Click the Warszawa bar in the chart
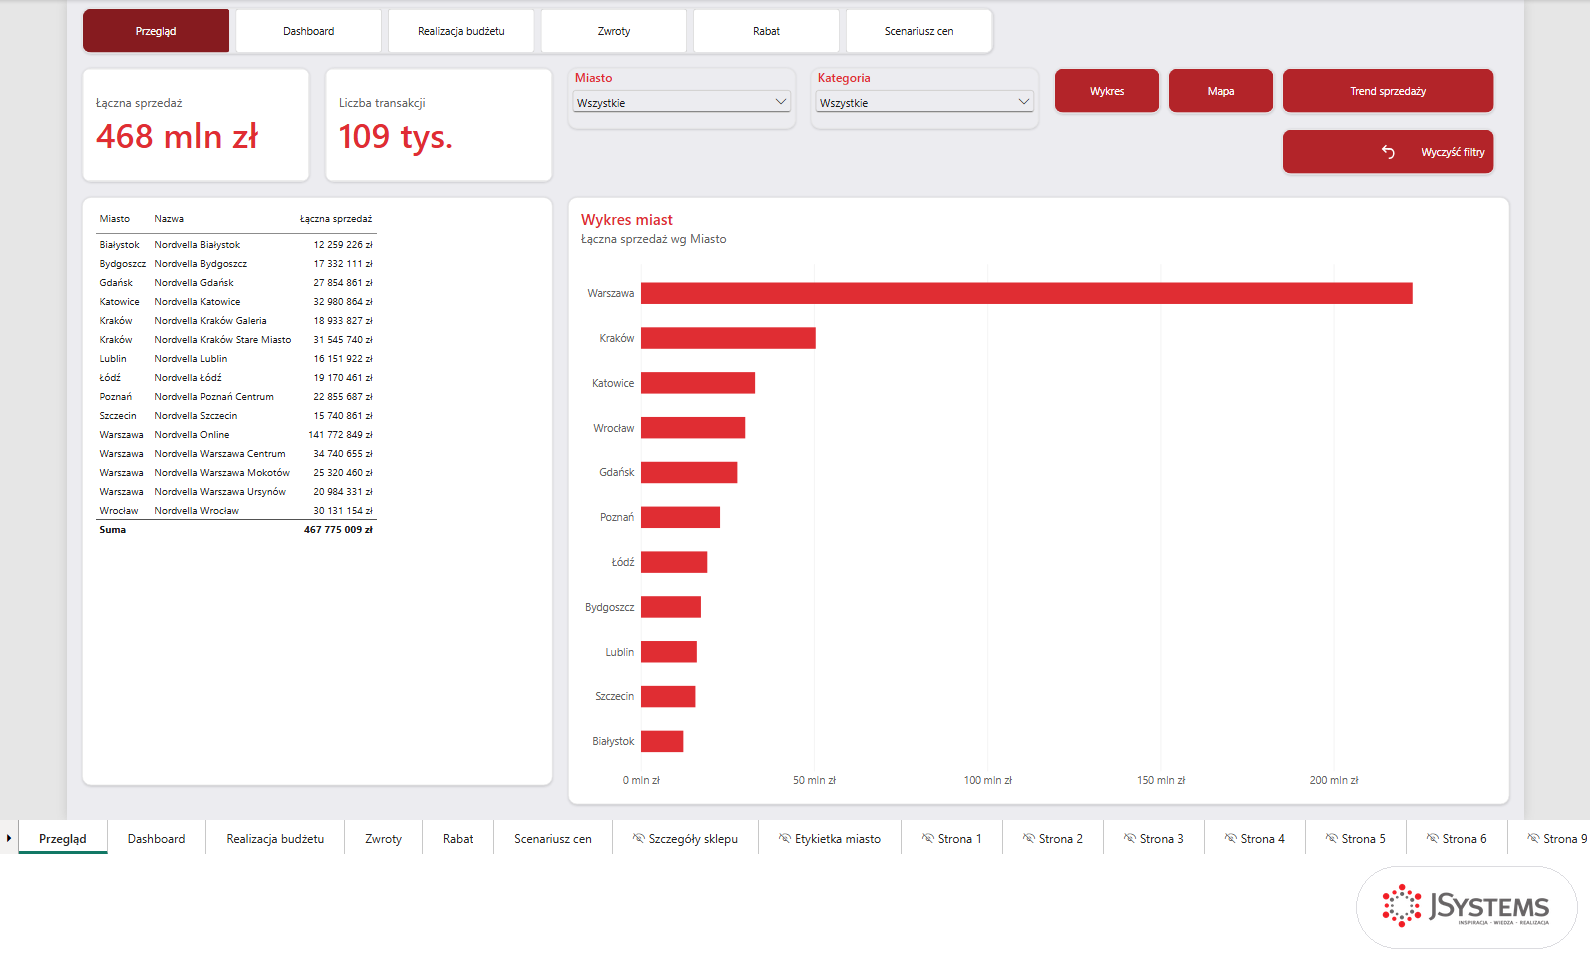Viewport: 1590px width, 961px height. click(x=1027, y=293)
